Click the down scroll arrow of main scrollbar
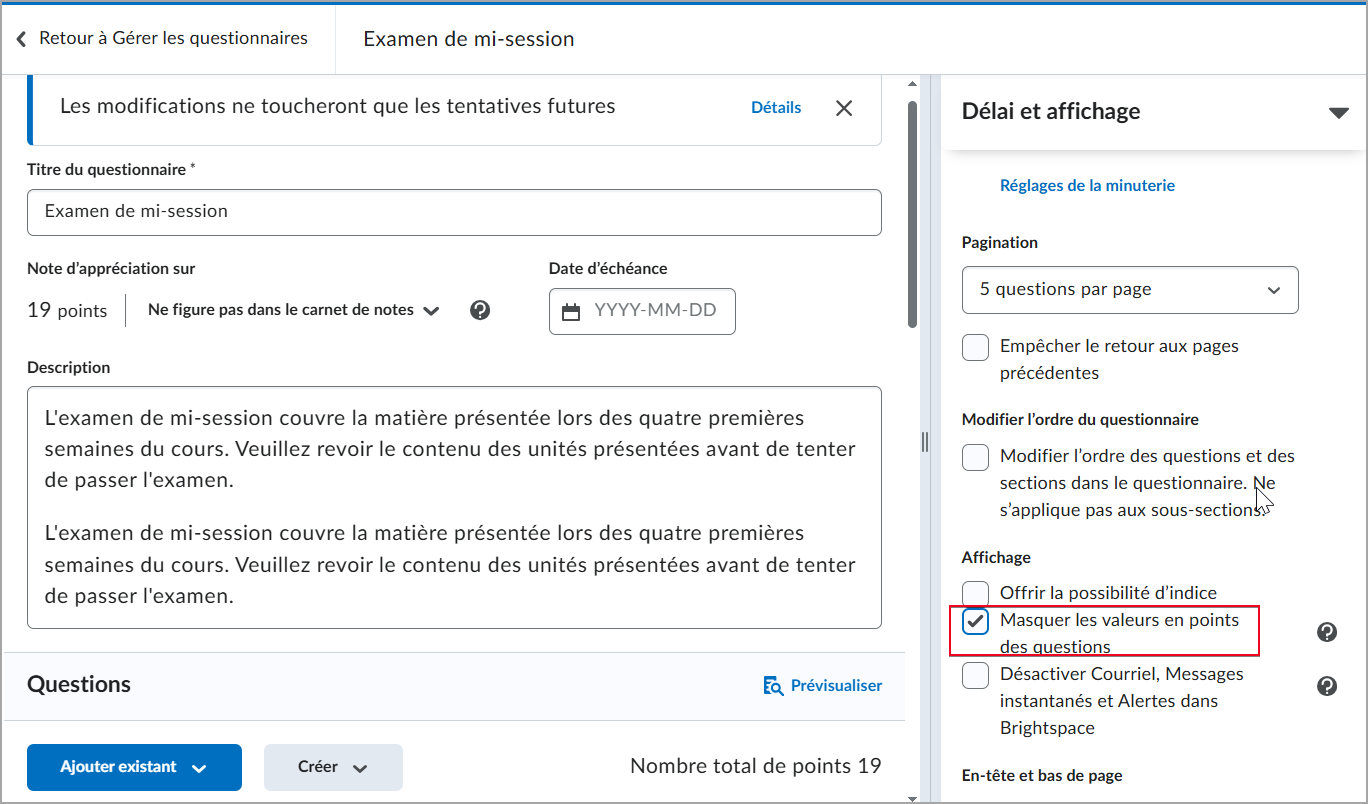The height and width of the screenshot is (804, 1368). pos(912,798)
